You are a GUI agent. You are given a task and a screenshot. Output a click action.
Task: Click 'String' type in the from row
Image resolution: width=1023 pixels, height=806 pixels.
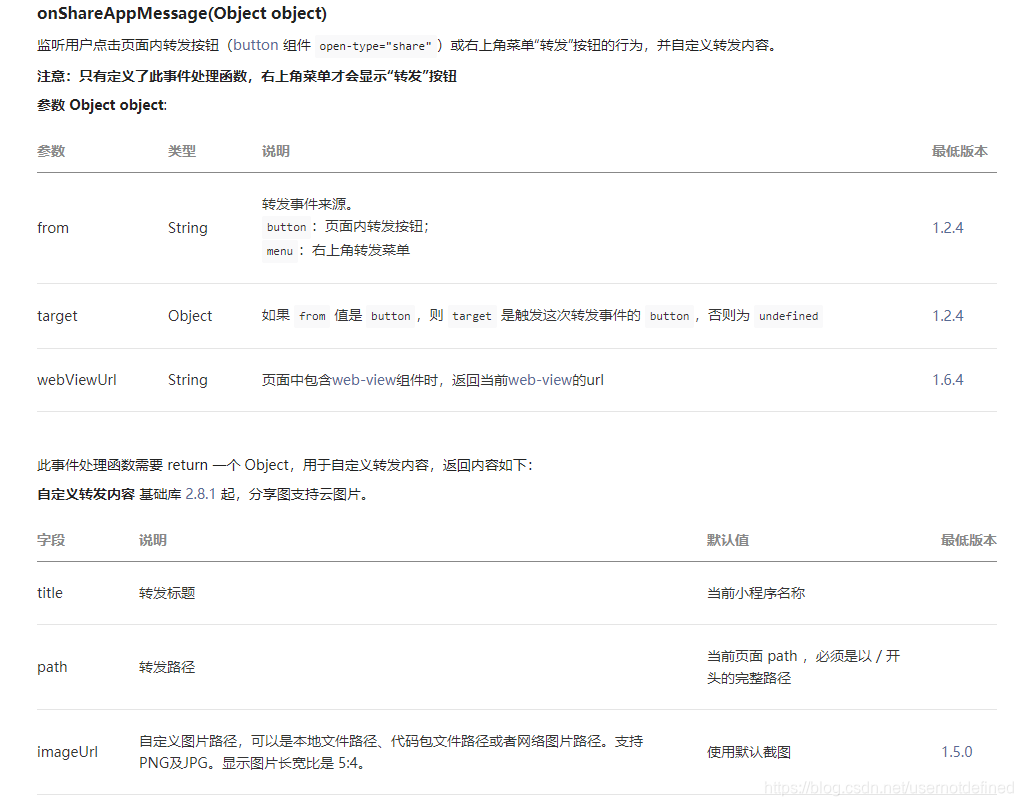tap(188, 228)
